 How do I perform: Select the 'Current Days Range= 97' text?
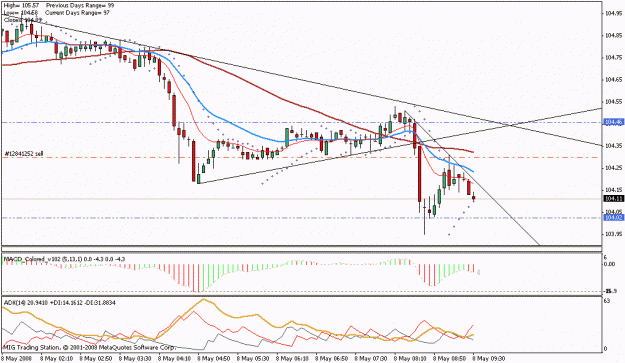coord(77,13)
